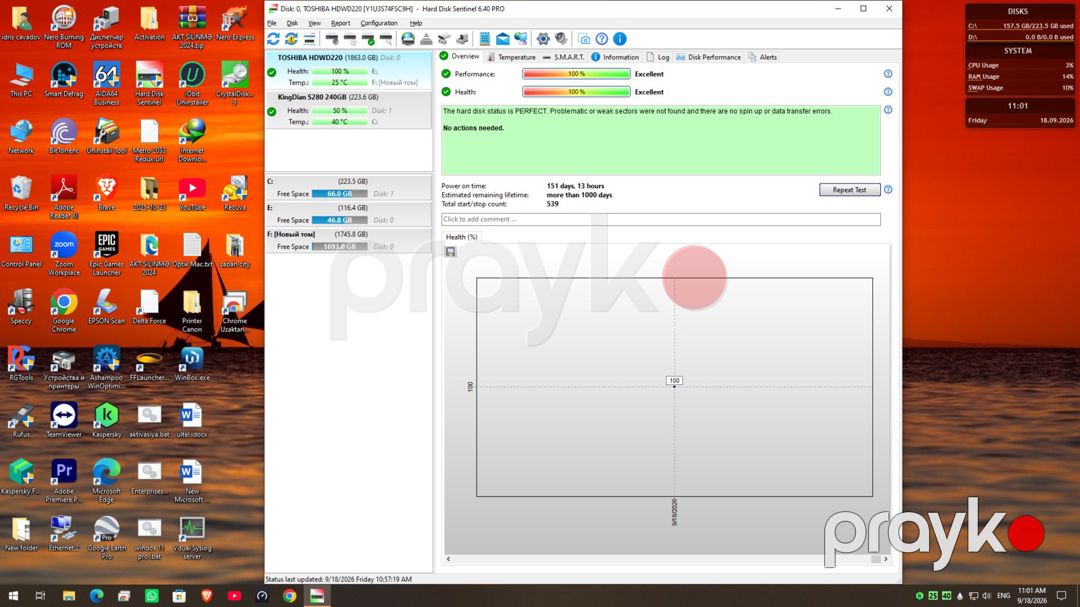Viewport: 1080px width, 607px height.
Task: Open Google Chrome from the taskbar
Action: (x=289, y=595)
